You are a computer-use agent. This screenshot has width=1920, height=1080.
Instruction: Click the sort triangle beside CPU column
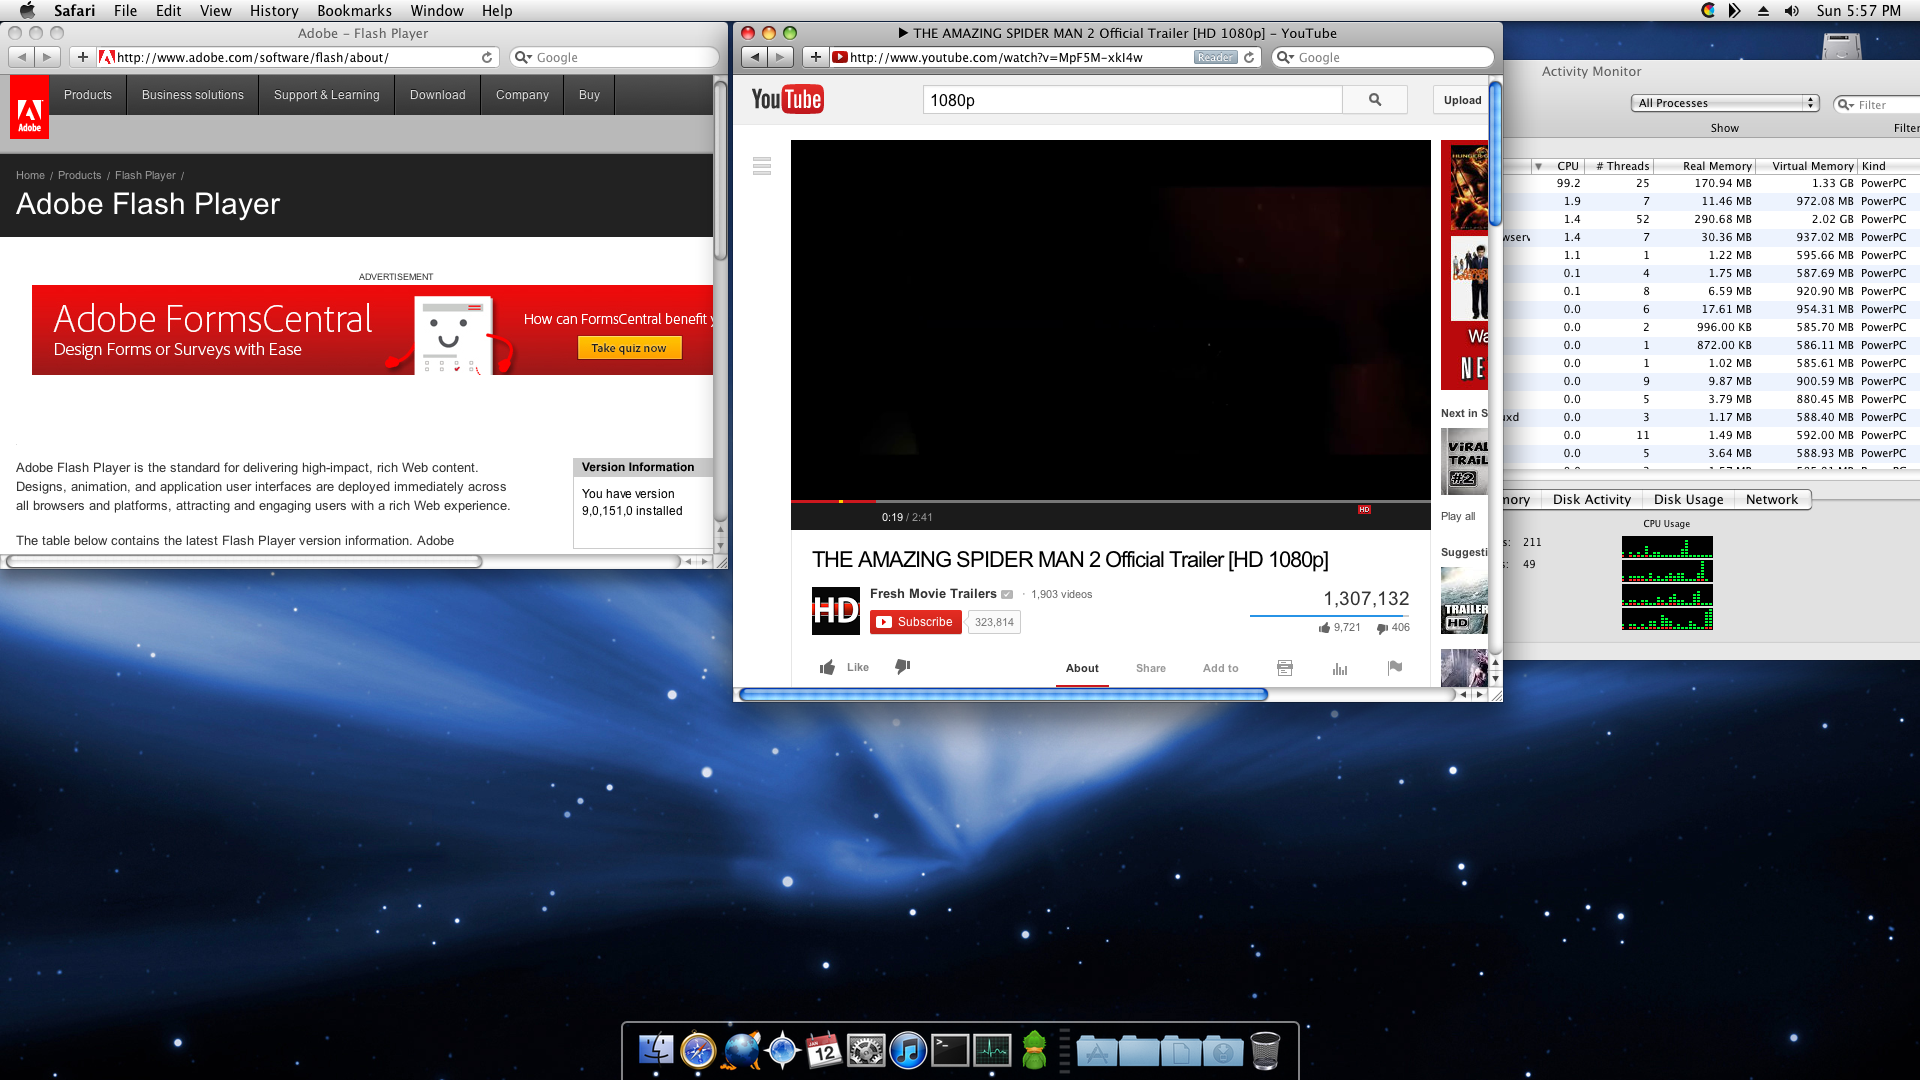point(1538,166)
